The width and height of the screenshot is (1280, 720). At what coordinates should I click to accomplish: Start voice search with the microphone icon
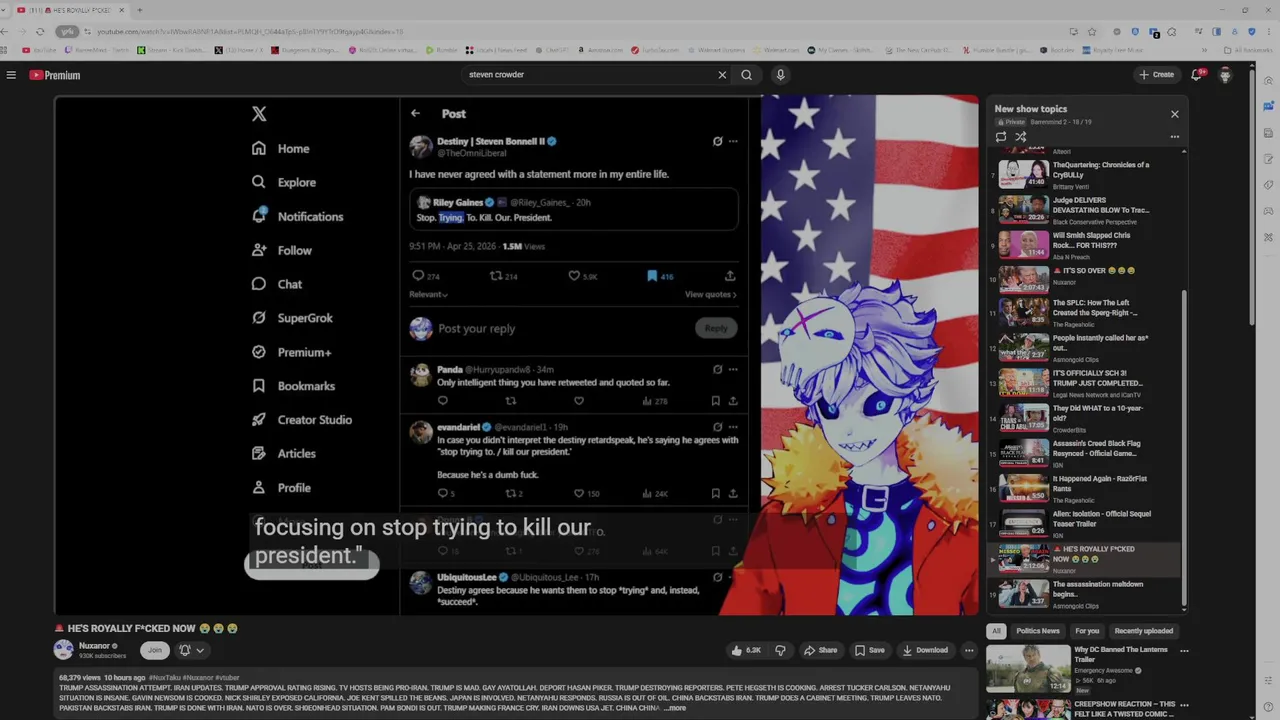pyautogui.click(x=780, y=75)
